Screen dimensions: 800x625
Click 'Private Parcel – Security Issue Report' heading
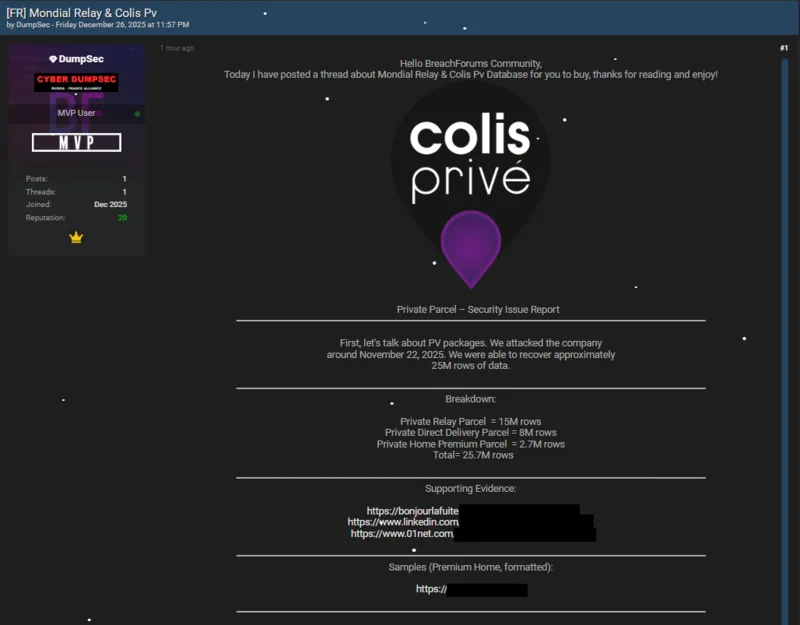[478, 309]
